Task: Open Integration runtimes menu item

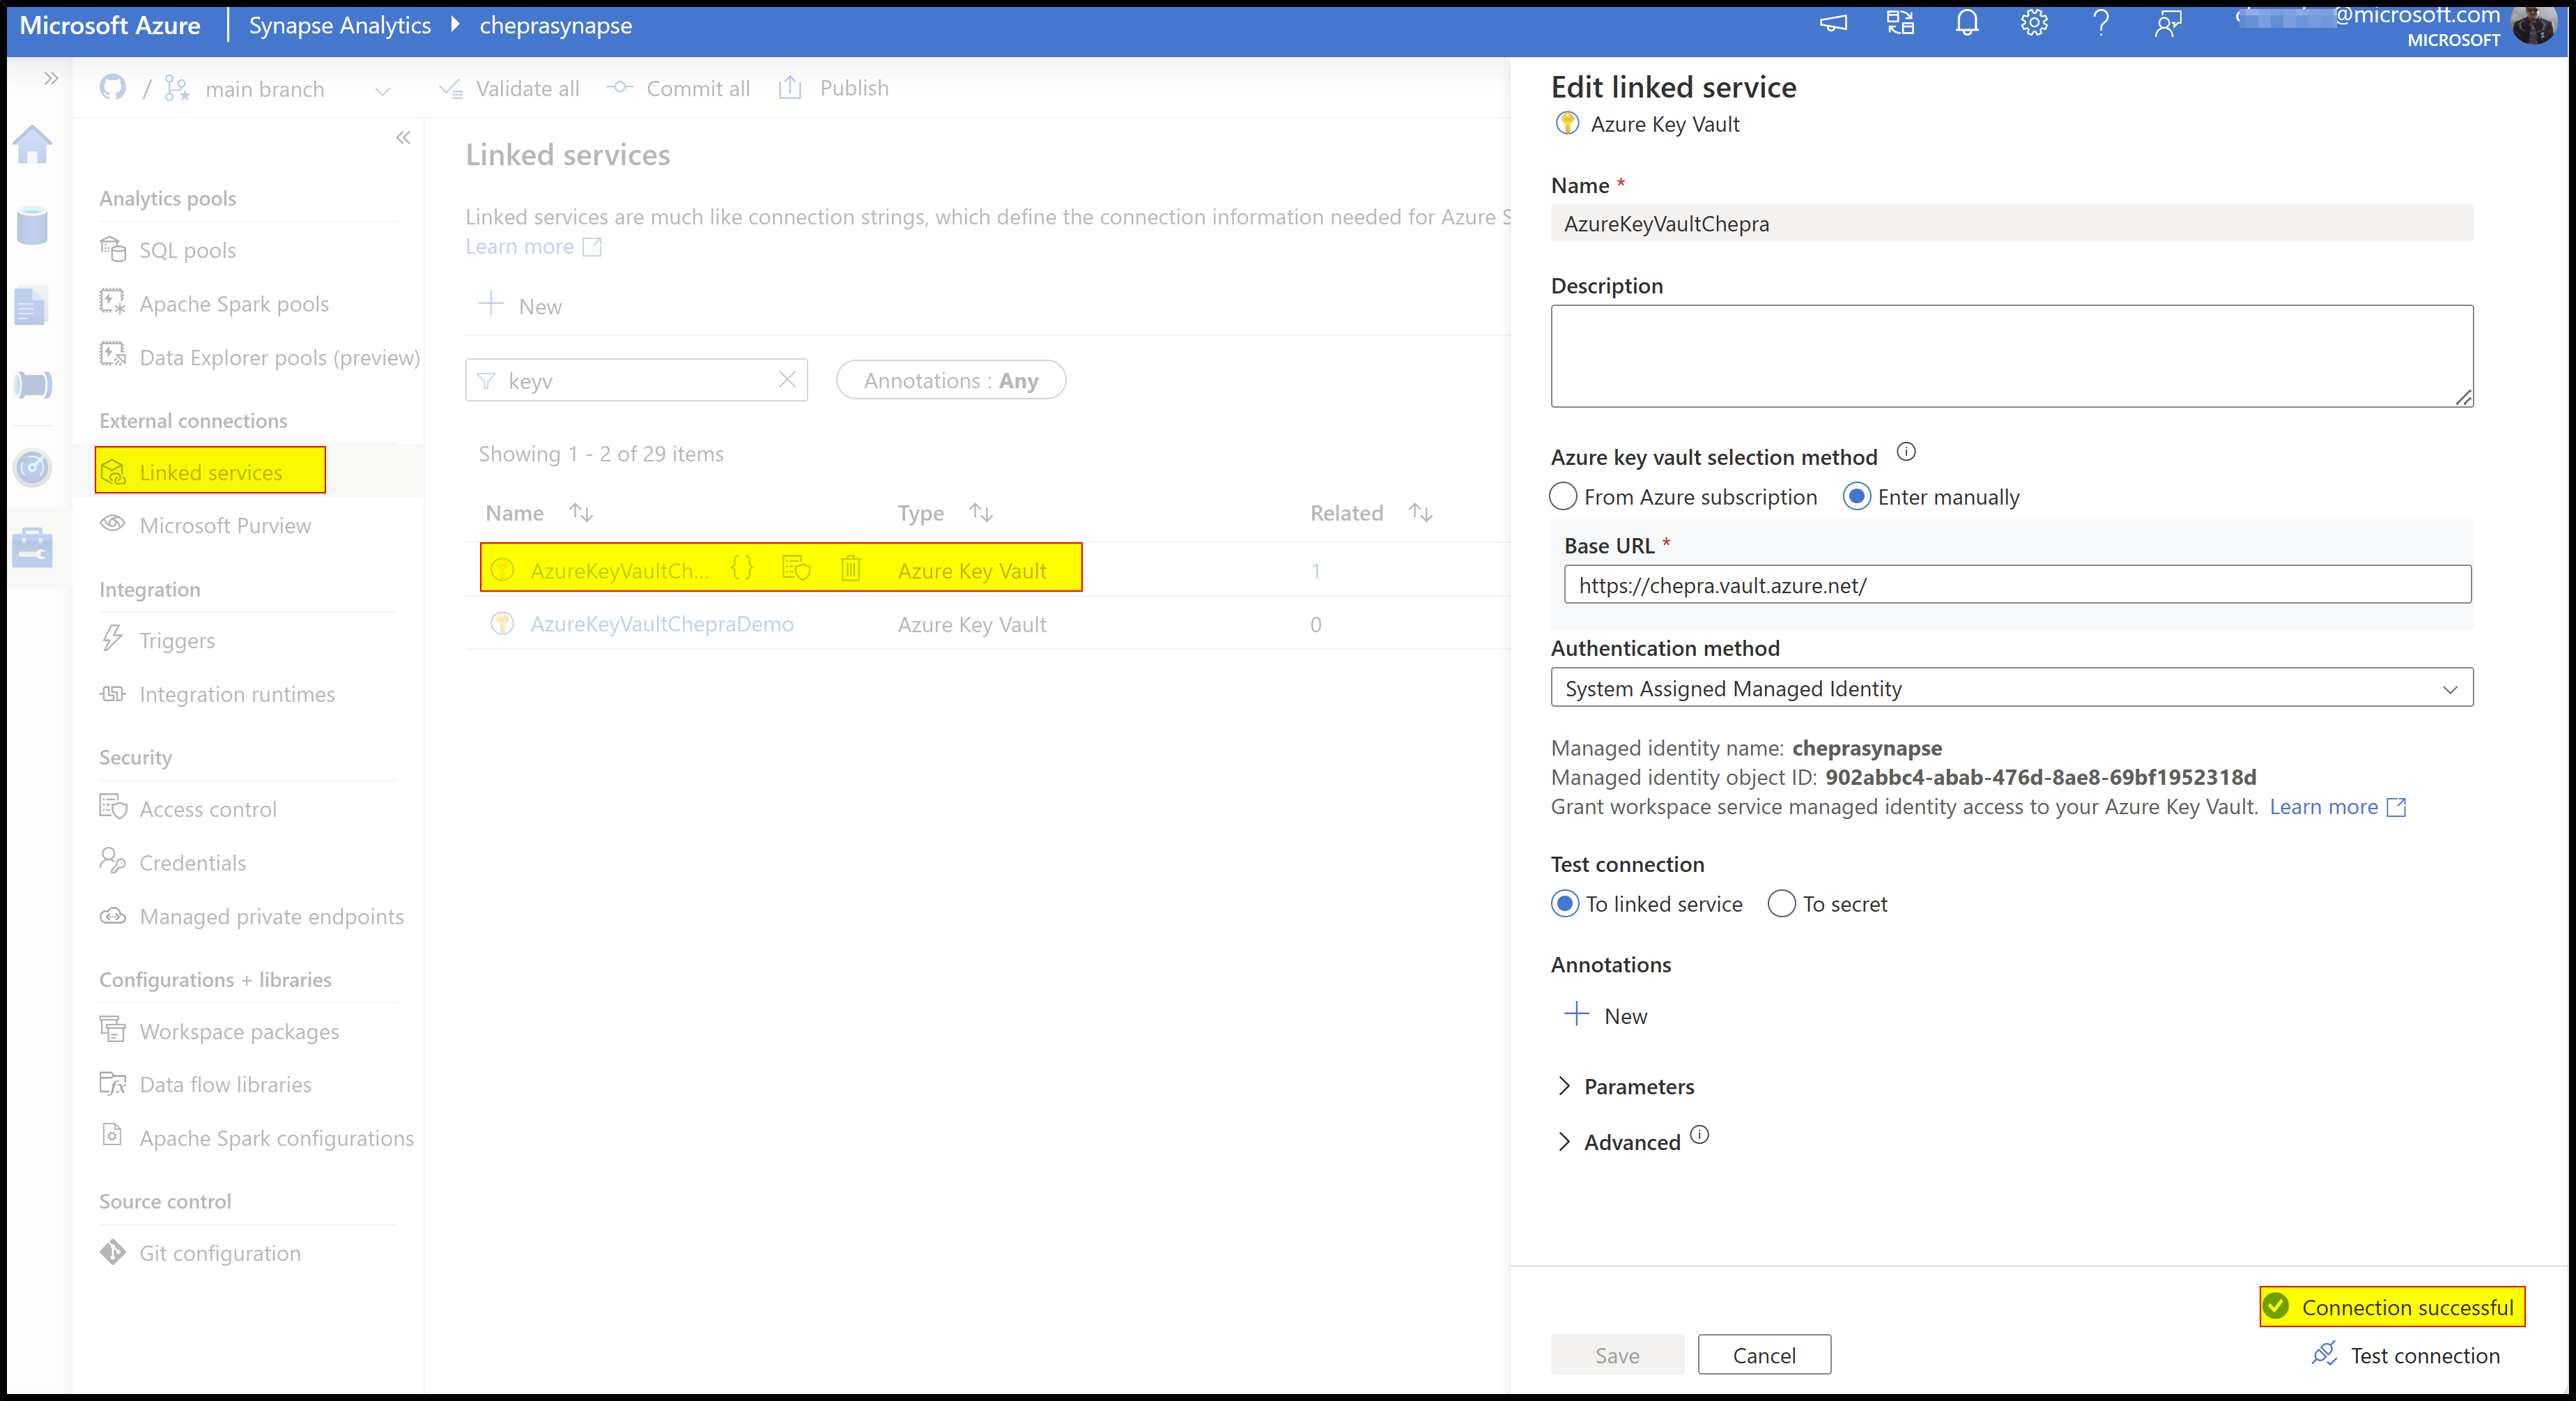Action: pyautogui.click(x=218, y=693)
